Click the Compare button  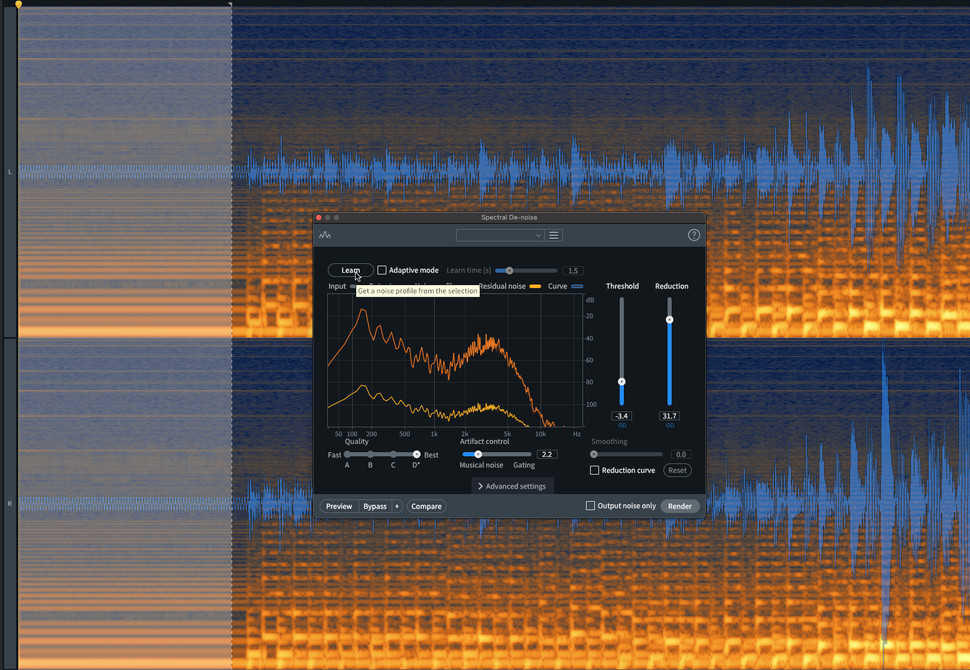[426, 506]
